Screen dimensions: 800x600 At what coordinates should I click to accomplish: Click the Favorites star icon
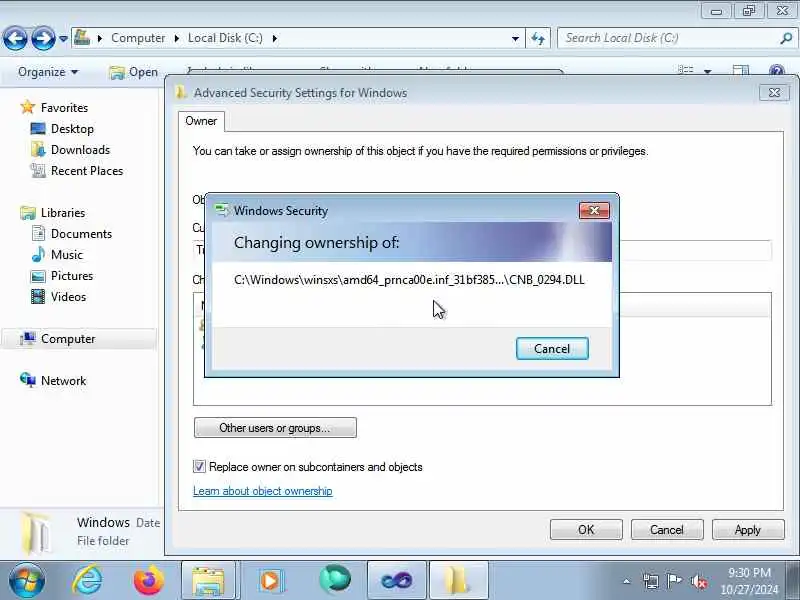[x=28, y=107]
